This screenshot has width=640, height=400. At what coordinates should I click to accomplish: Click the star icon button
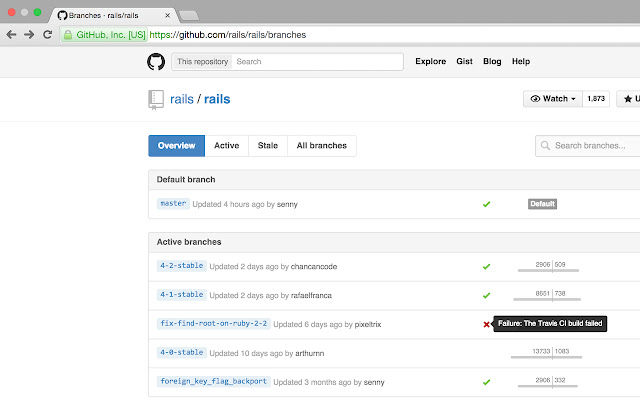tap(628, 99)
